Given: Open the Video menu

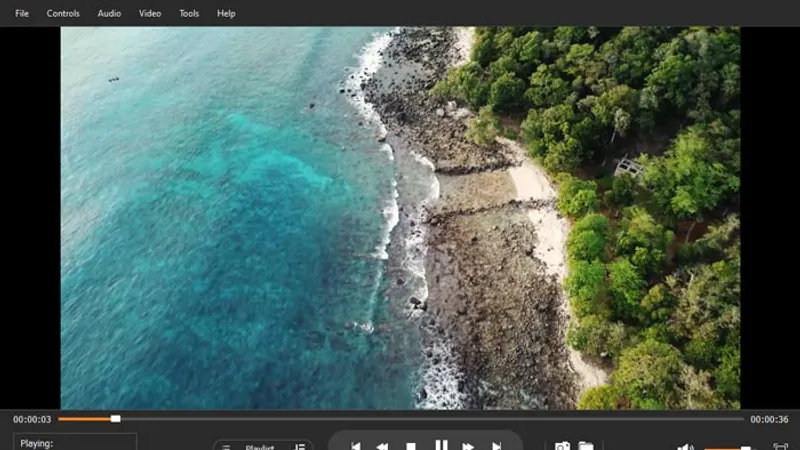Looking at the screenshot, I should click(150, 14).
